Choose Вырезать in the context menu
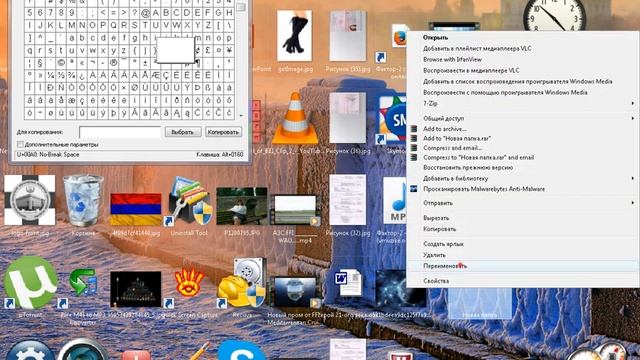This screenshot has width=640, height=360. [522, 218]
